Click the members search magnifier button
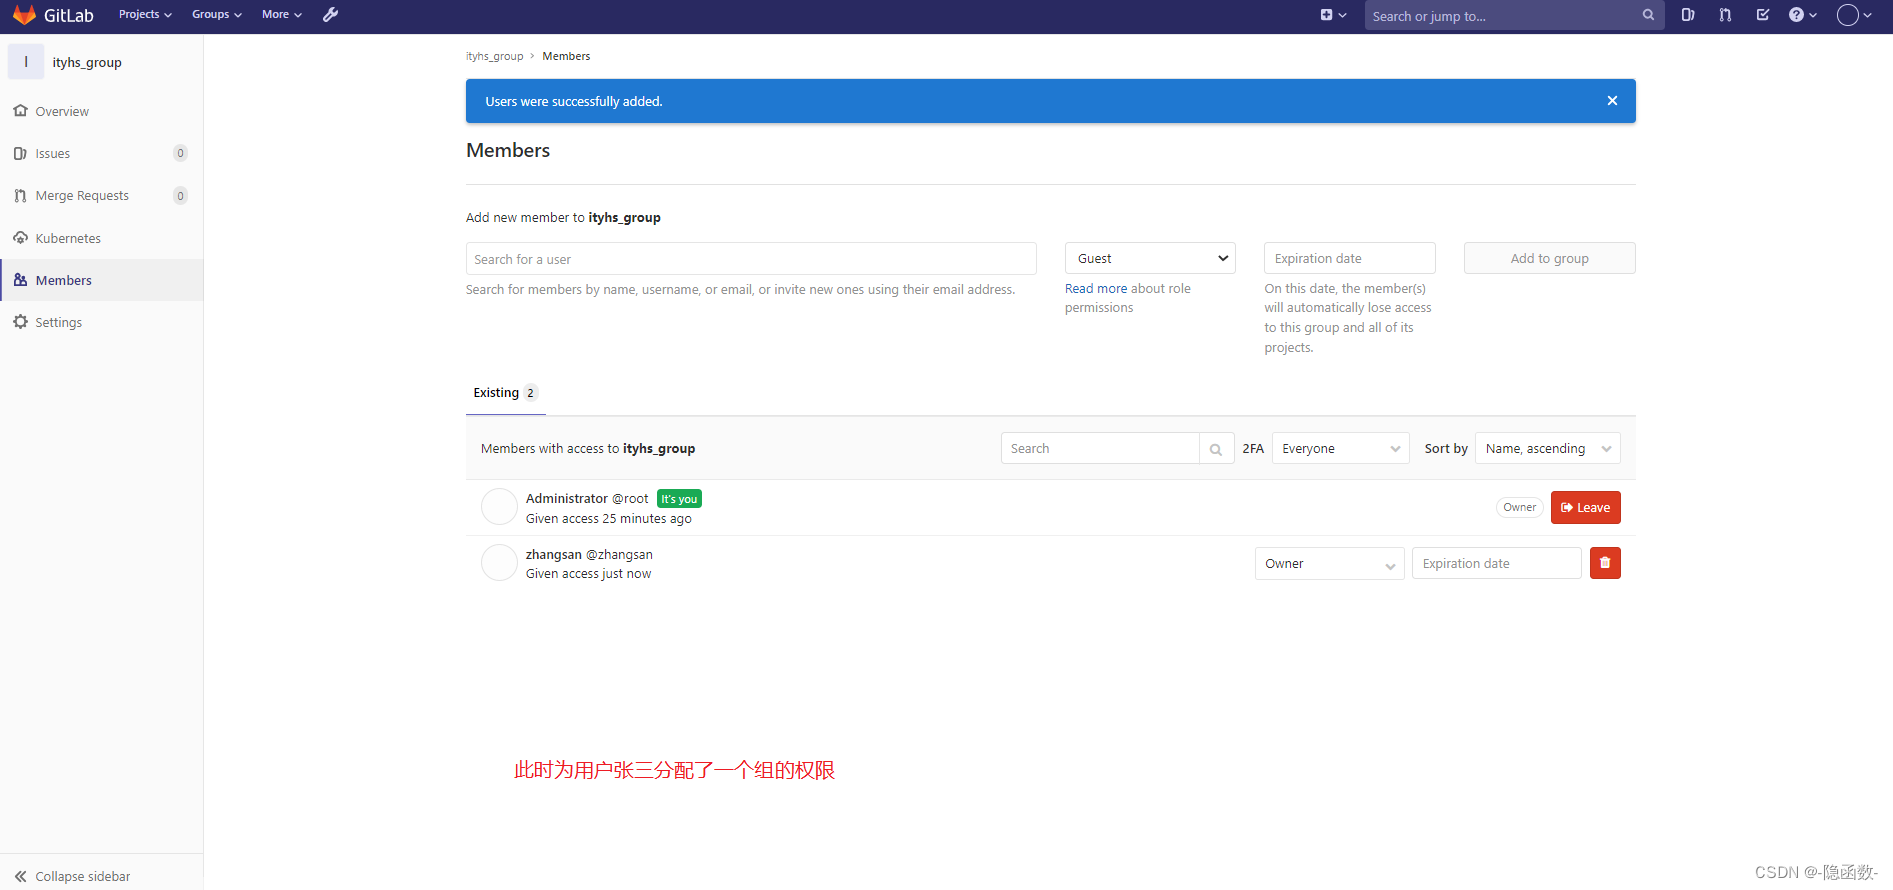The image size is (1893, 890). point(1216,449)
